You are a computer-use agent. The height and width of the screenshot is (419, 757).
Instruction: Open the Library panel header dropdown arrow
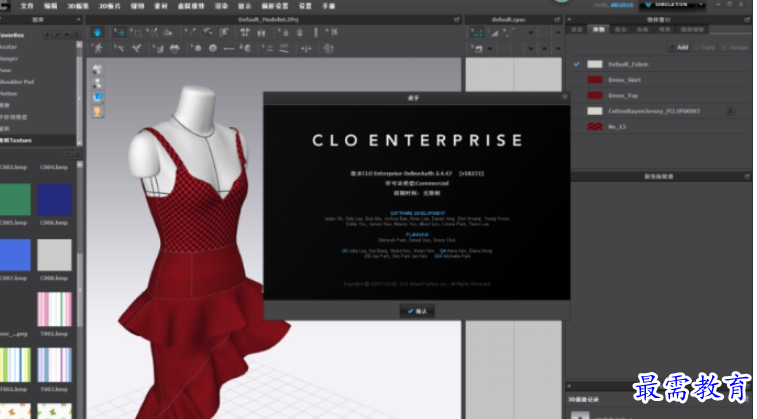pyautogui.click(x=79, y=20)
